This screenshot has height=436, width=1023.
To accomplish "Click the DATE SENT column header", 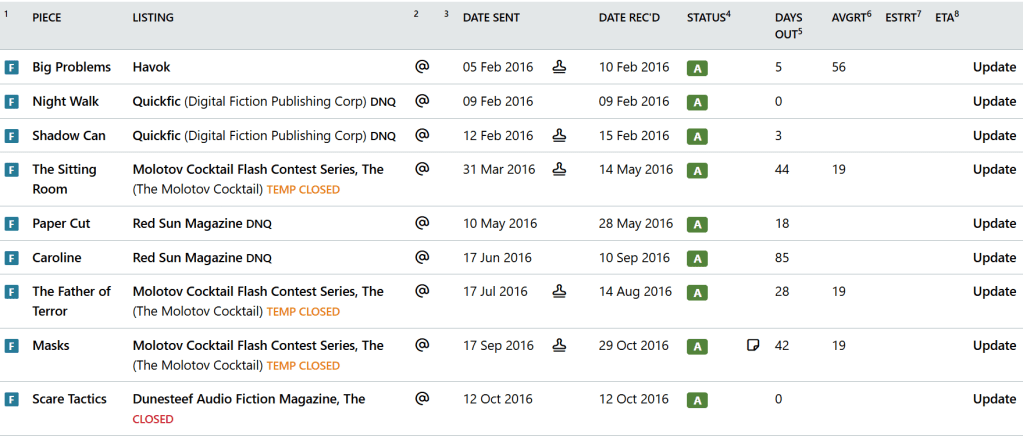I will pos(491,18).
